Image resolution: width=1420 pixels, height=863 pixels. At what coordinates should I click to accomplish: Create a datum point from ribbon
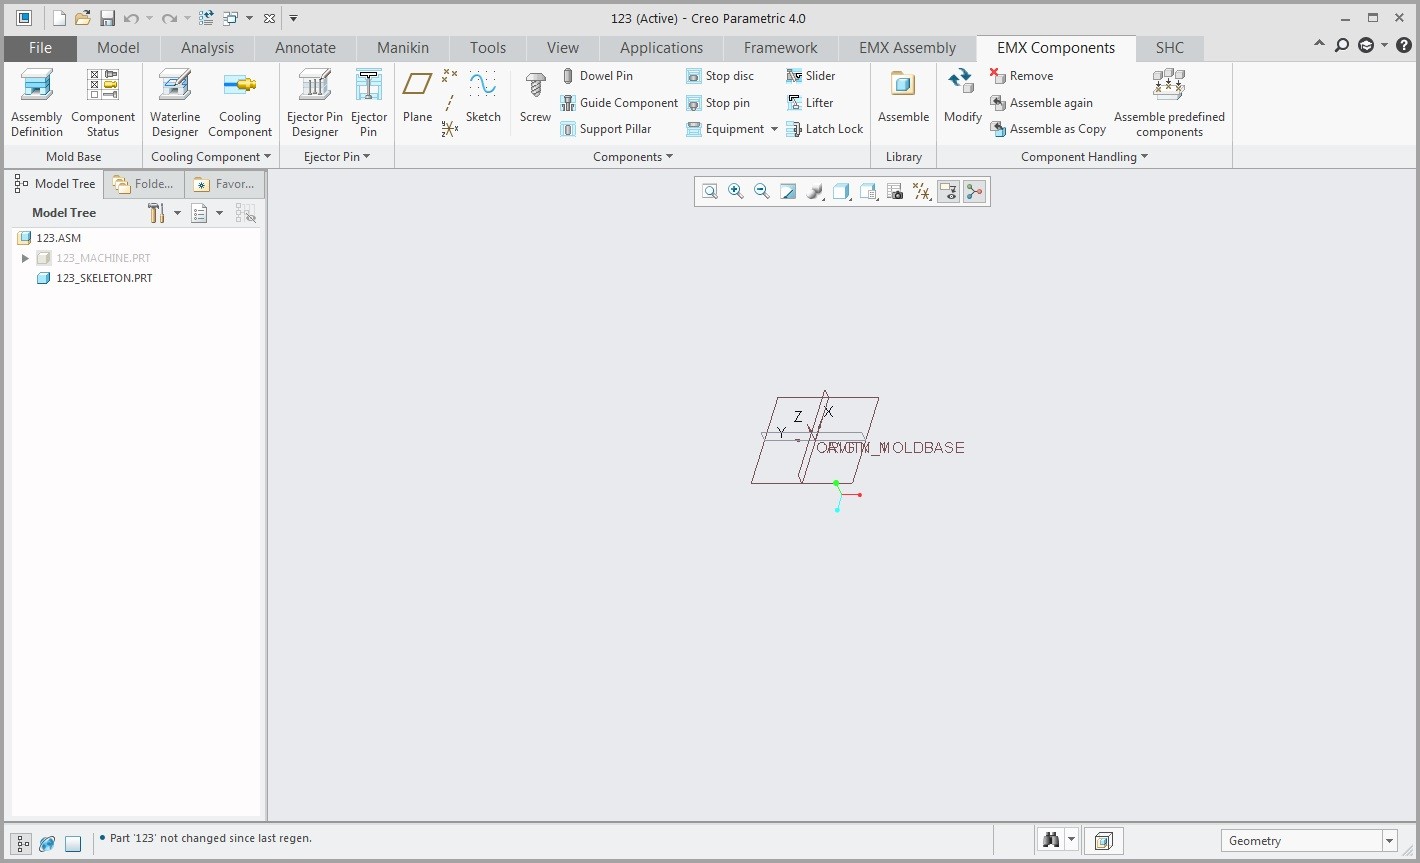point(450,76)
